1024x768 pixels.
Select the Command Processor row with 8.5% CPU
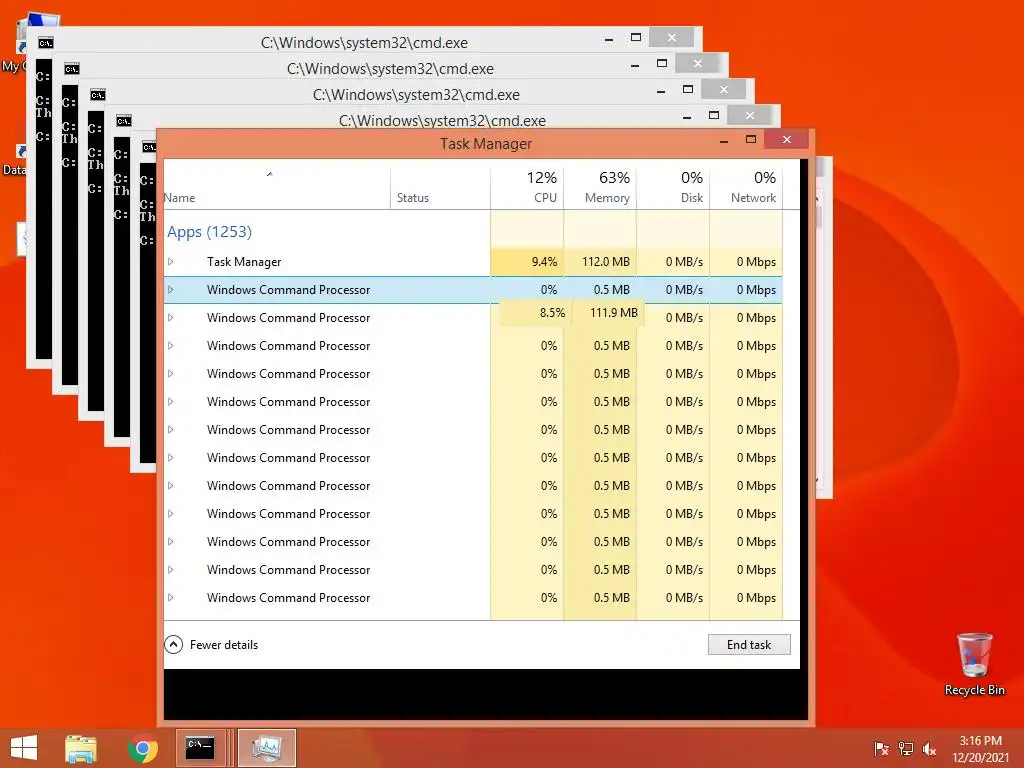pyautogui.click(x=473, y=318)
